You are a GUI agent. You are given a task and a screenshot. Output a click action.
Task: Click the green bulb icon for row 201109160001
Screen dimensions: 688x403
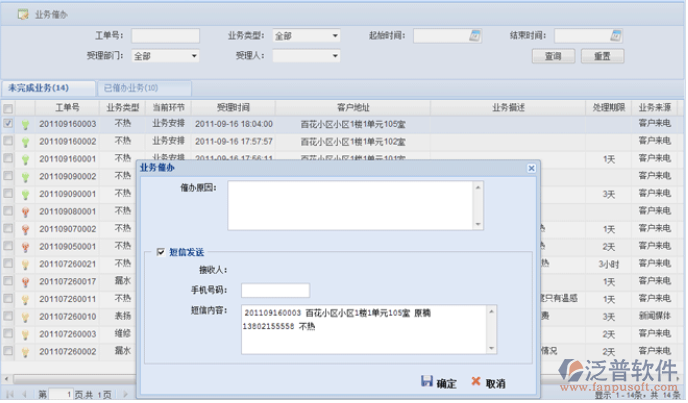pyautogui.click(x=25, y=160)
